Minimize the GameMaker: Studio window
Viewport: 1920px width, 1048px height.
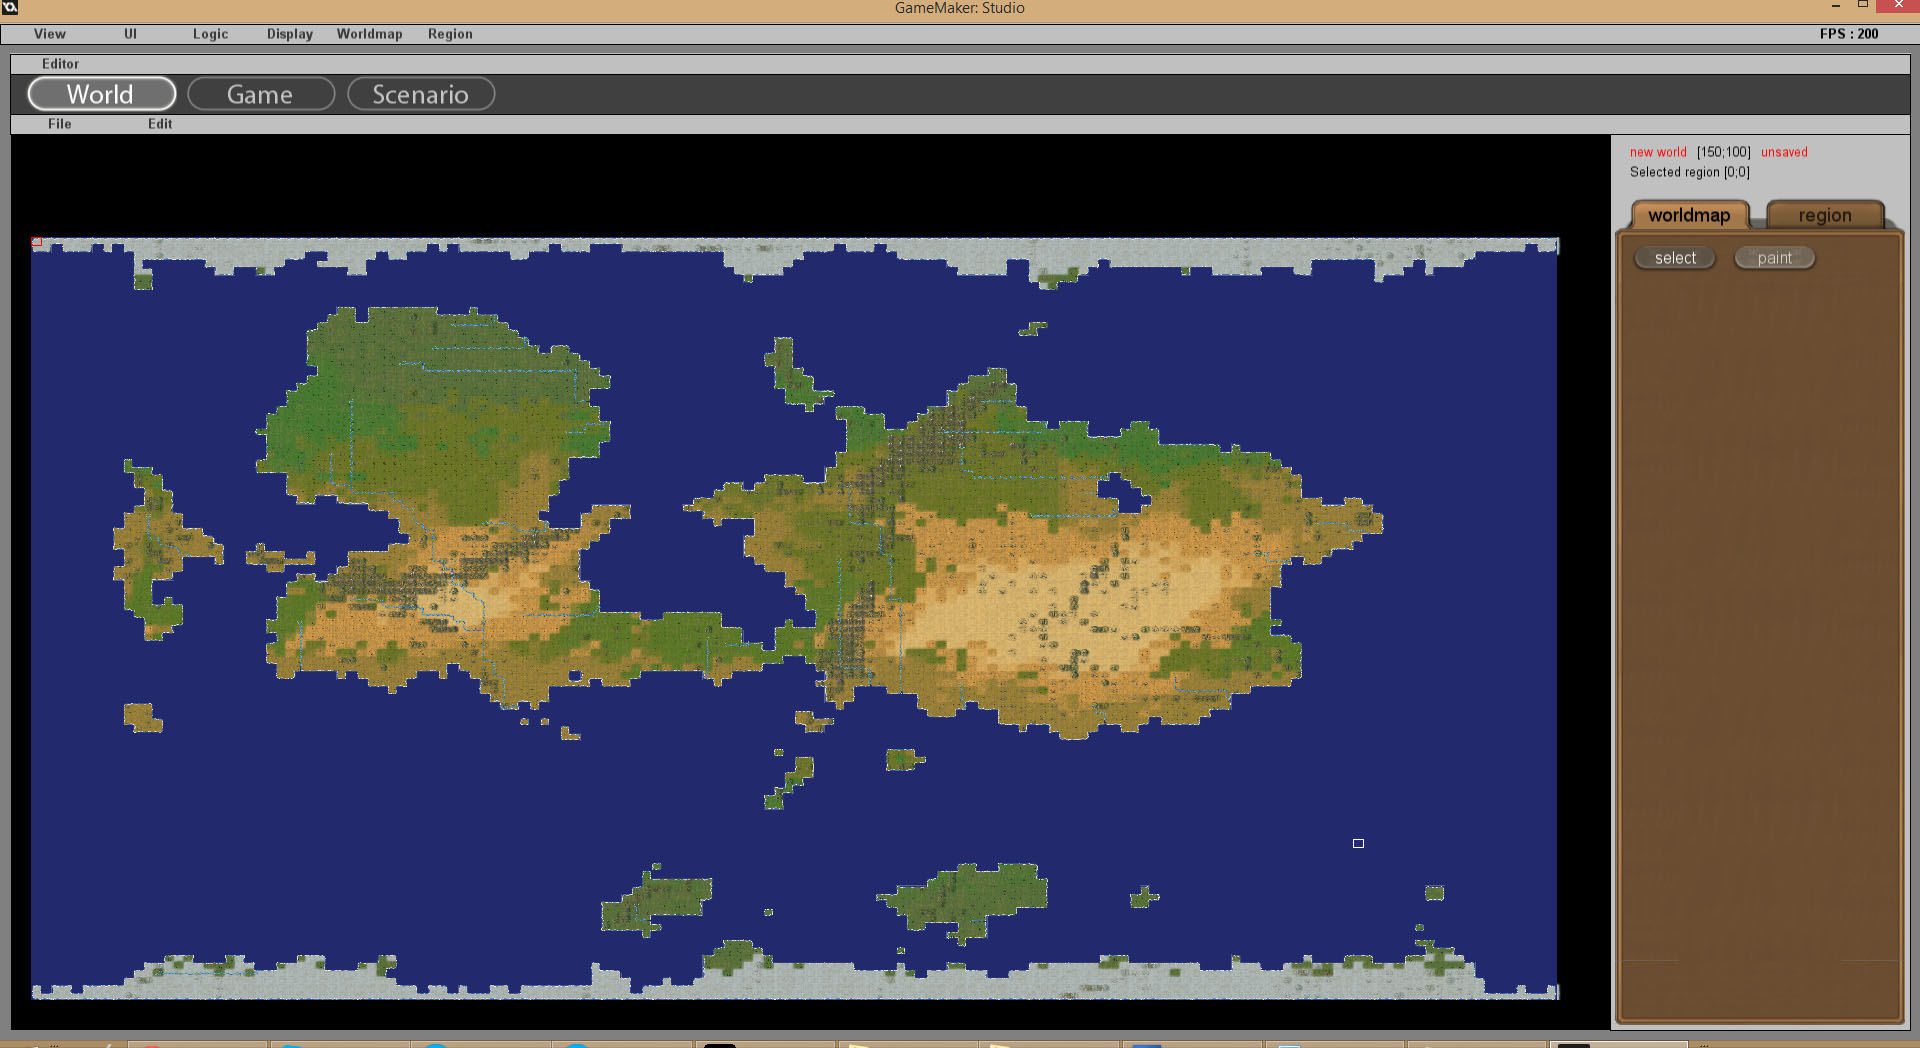(x=1836, y=6)
